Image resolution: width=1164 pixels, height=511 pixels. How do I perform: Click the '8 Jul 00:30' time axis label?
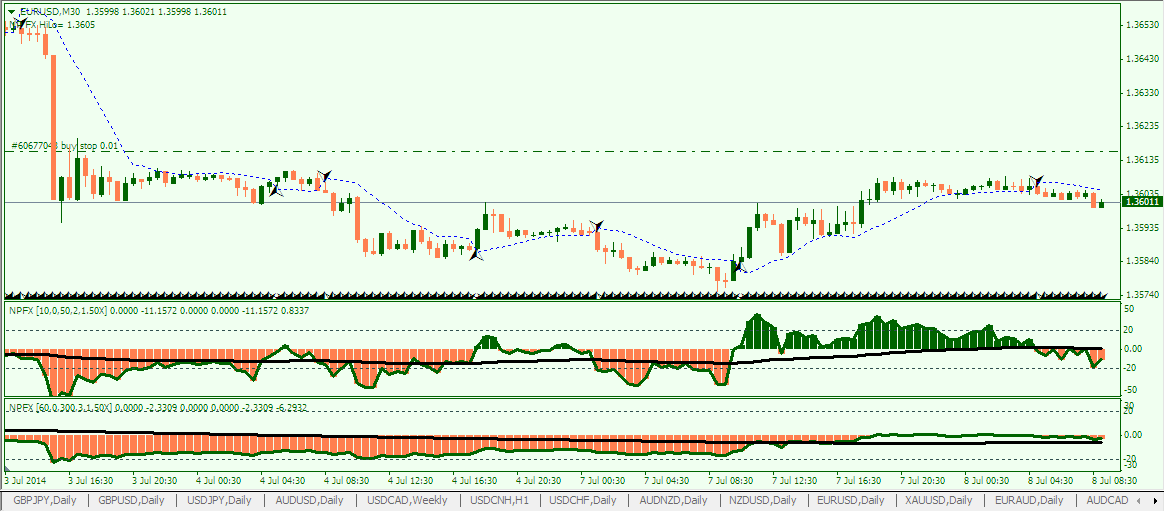pyautogui.click(x=987, y=480)
